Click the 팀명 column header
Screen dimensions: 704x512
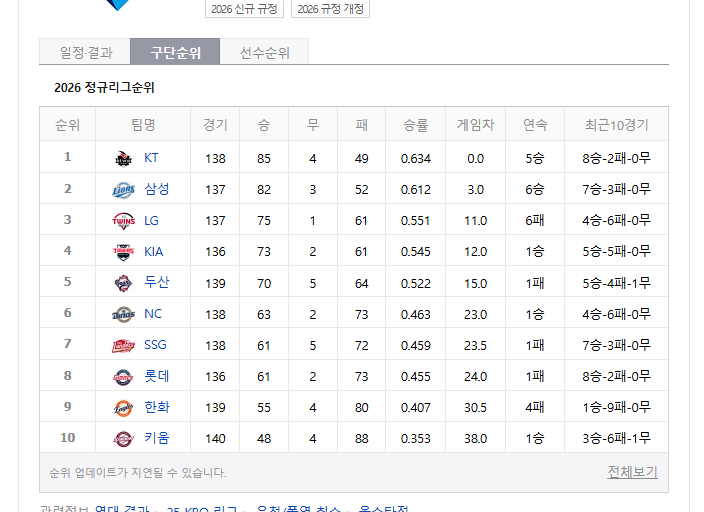tap(143, 124)
